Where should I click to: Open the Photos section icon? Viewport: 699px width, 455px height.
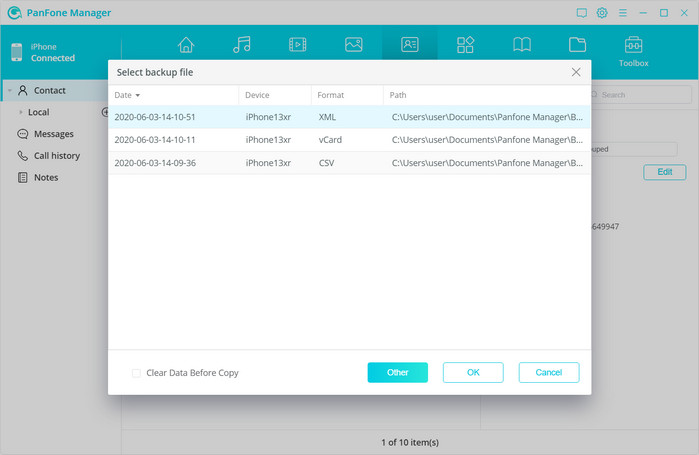click(x=354, y=45)
